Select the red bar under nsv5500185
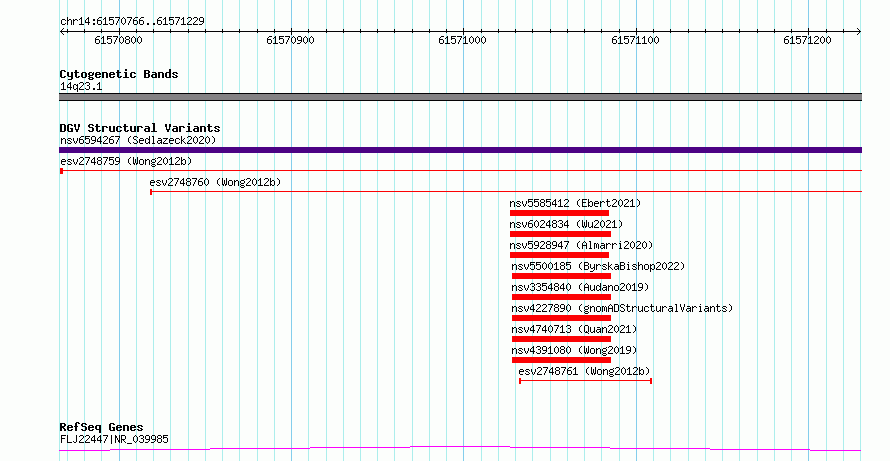890x461 pixels. [561, 276]
